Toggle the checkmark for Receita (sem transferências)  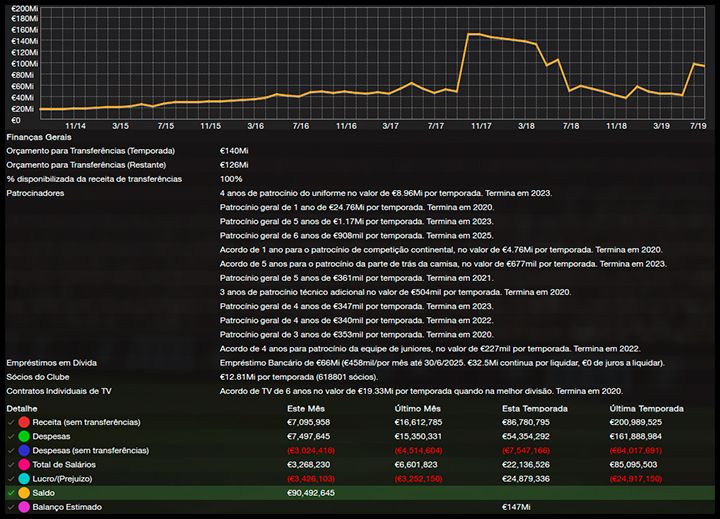(10, 423)
